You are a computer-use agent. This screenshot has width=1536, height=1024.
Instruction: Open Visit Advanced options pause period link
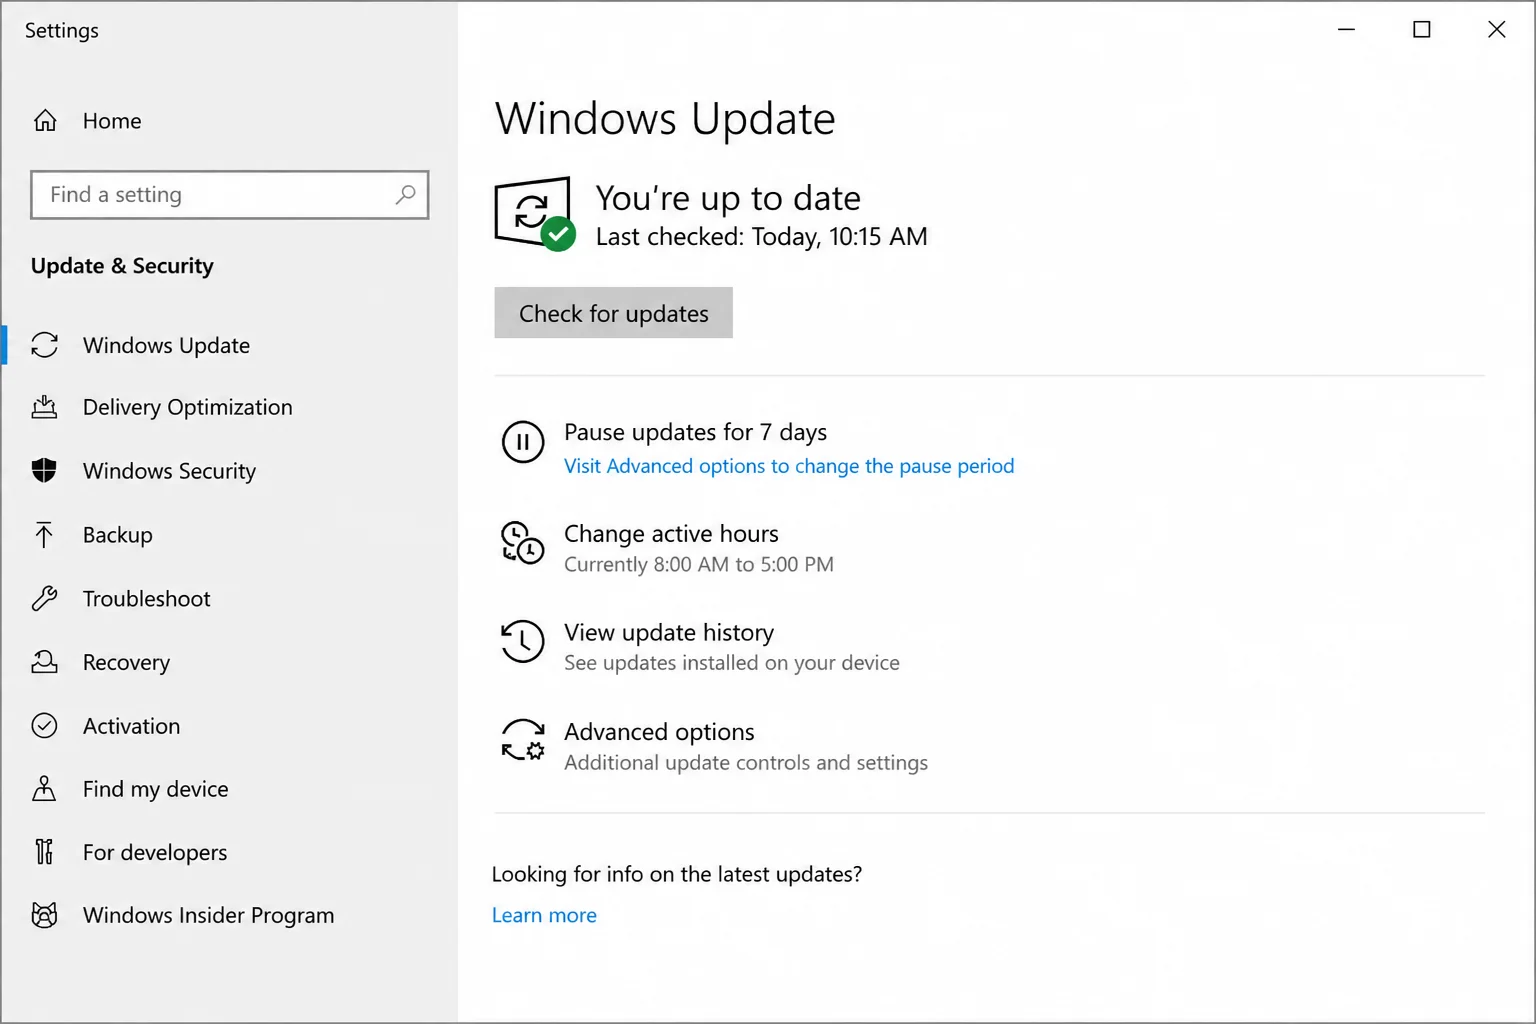[x=789, y=466]
